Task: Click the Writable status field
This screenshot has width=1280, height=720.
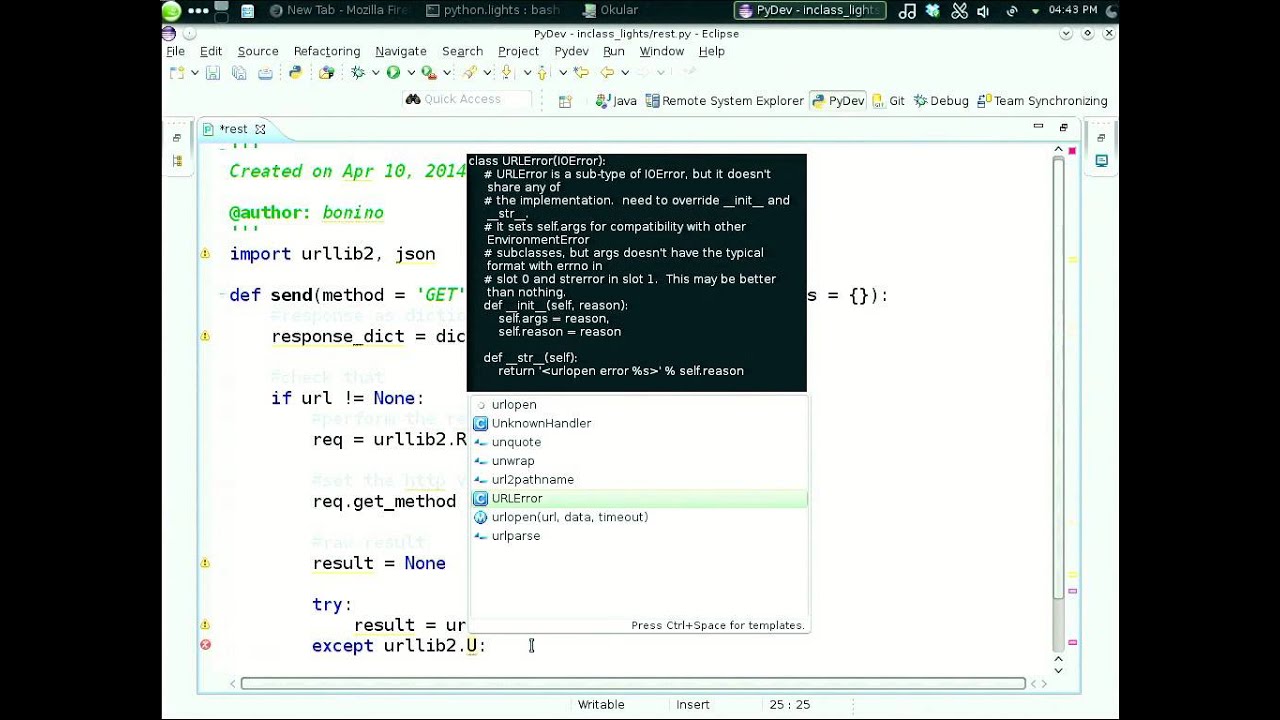Action: coord(601,704)
